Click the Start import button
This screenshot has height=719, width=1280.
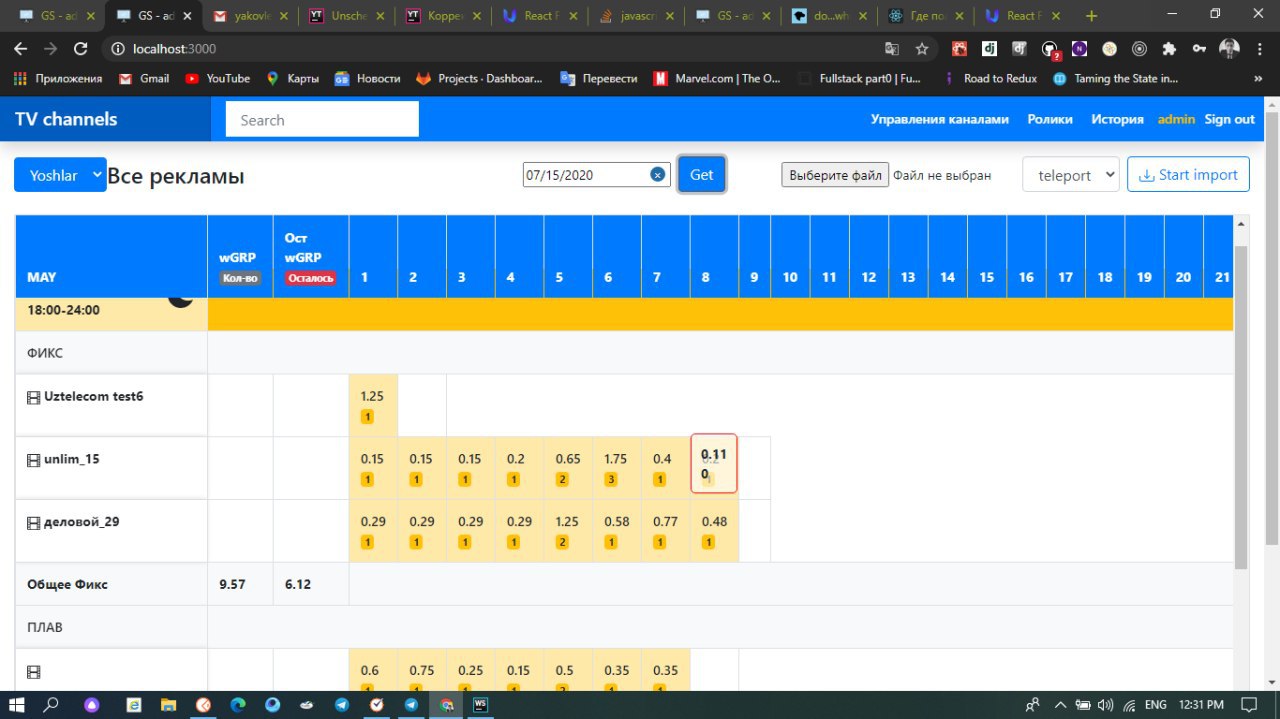click(1188, 174)
